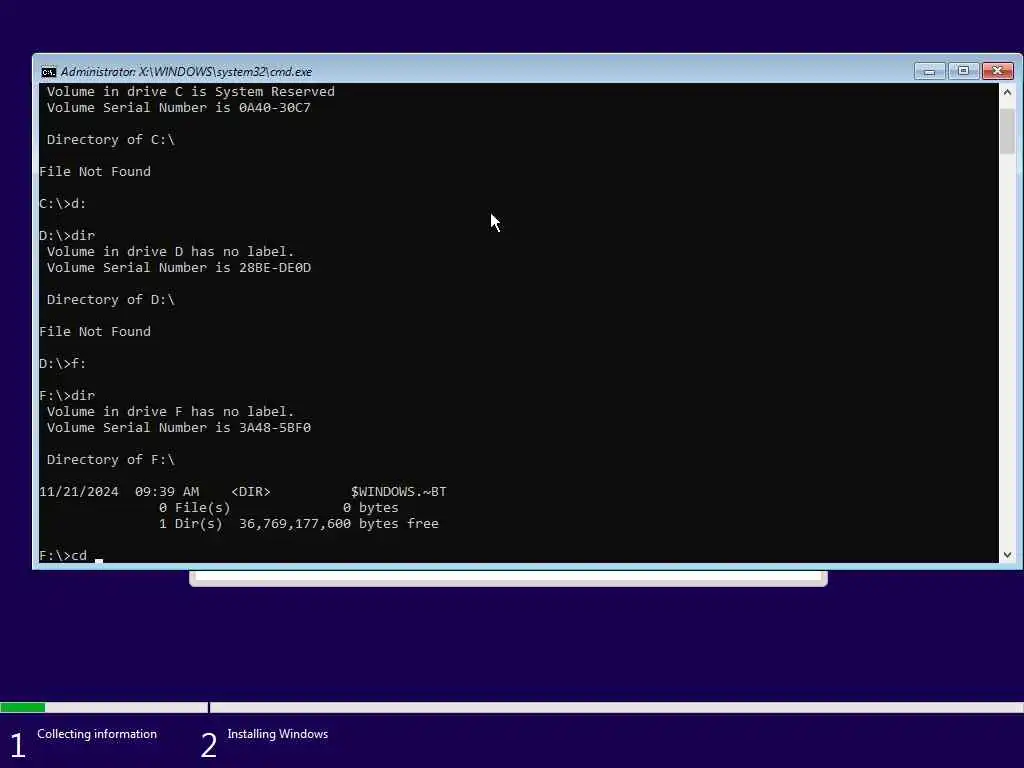Click the 'Directory of D:\' line

pyautogui.click(x=110, y=300)
